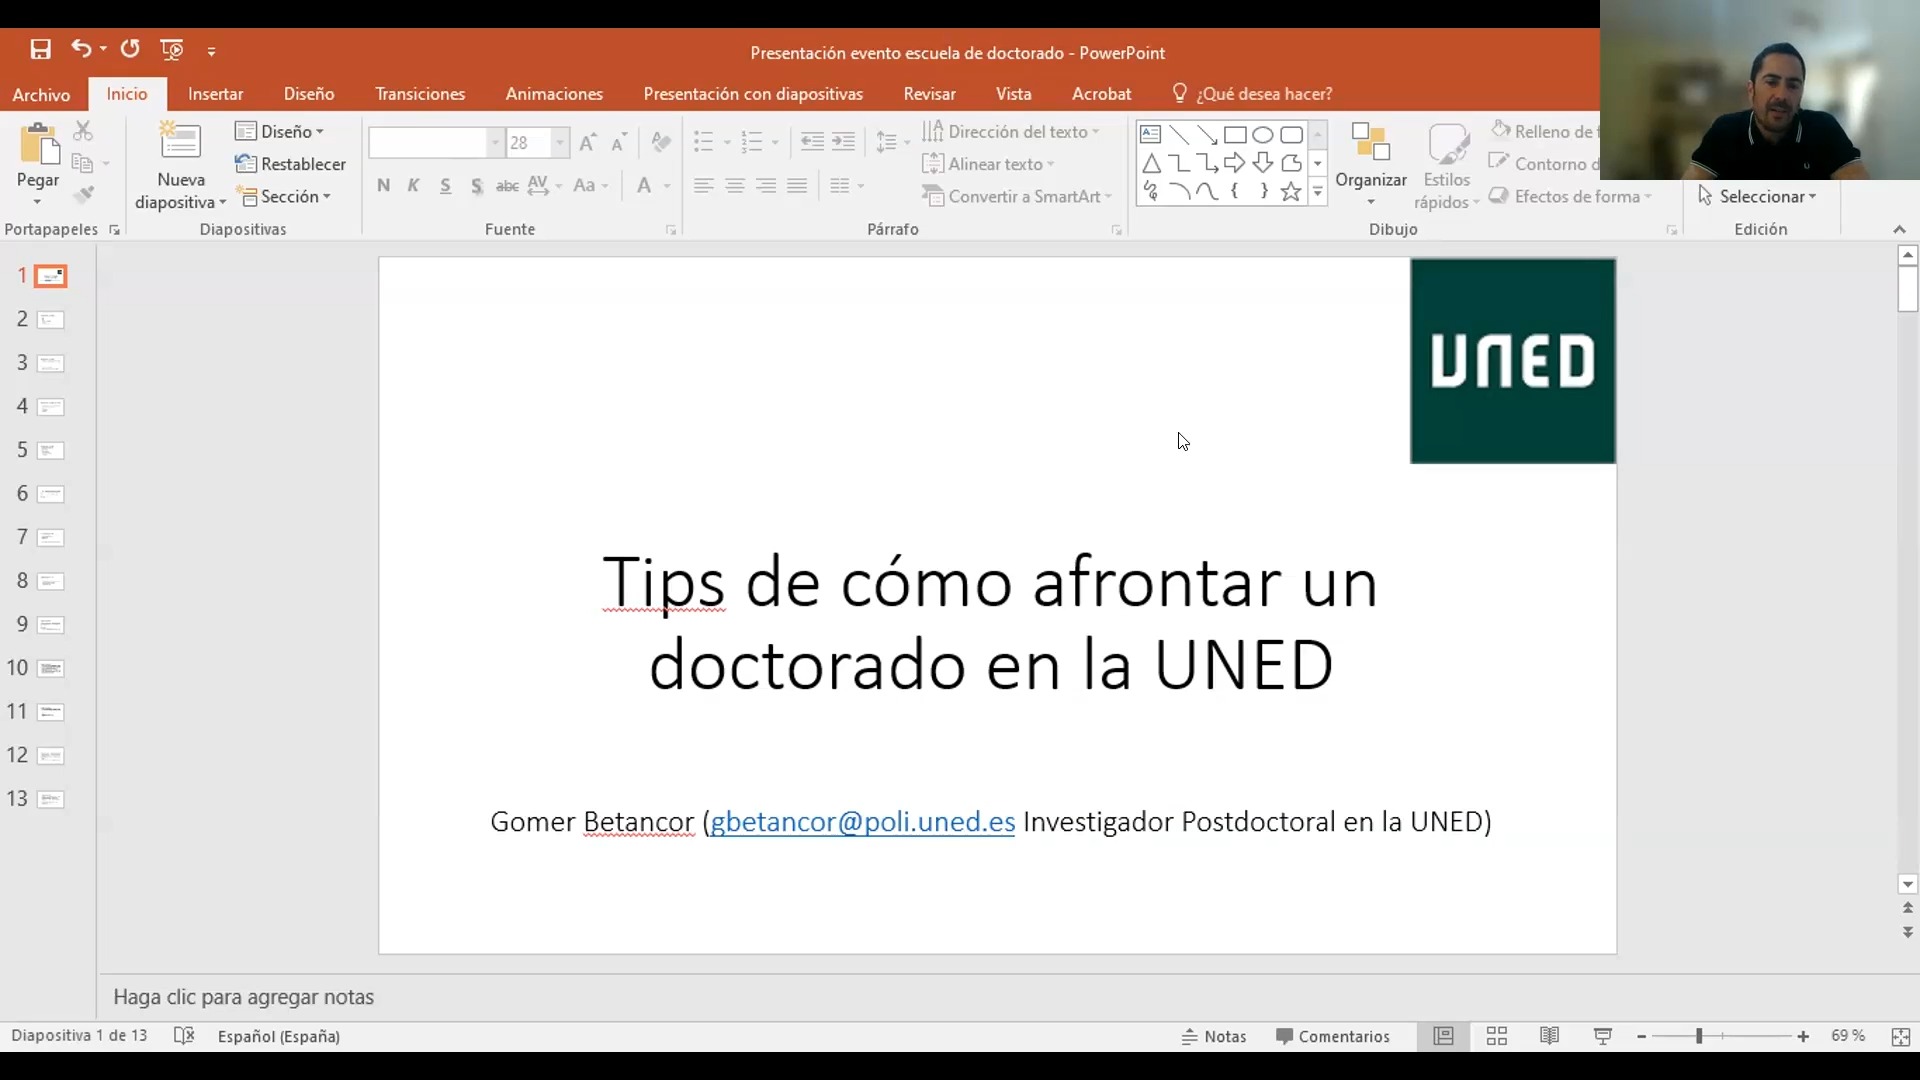This screenshot has width=1920, height=1080.
Task: Click the spell check icon in status bar
Action: (184, 1036)
